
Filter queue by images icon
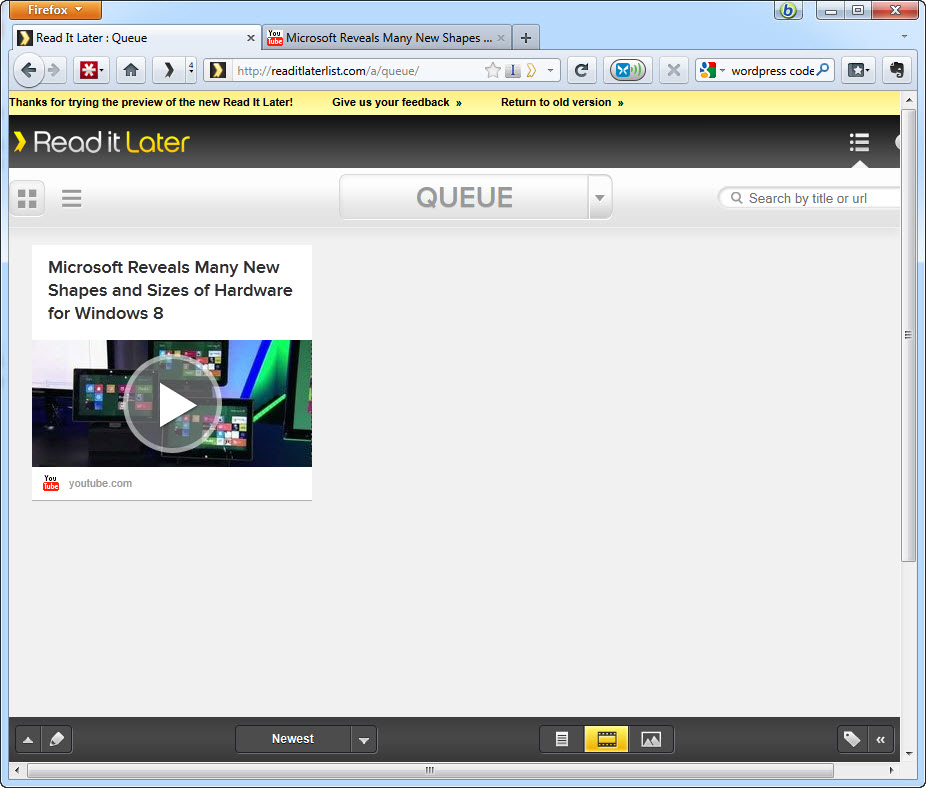pos(651,739)
